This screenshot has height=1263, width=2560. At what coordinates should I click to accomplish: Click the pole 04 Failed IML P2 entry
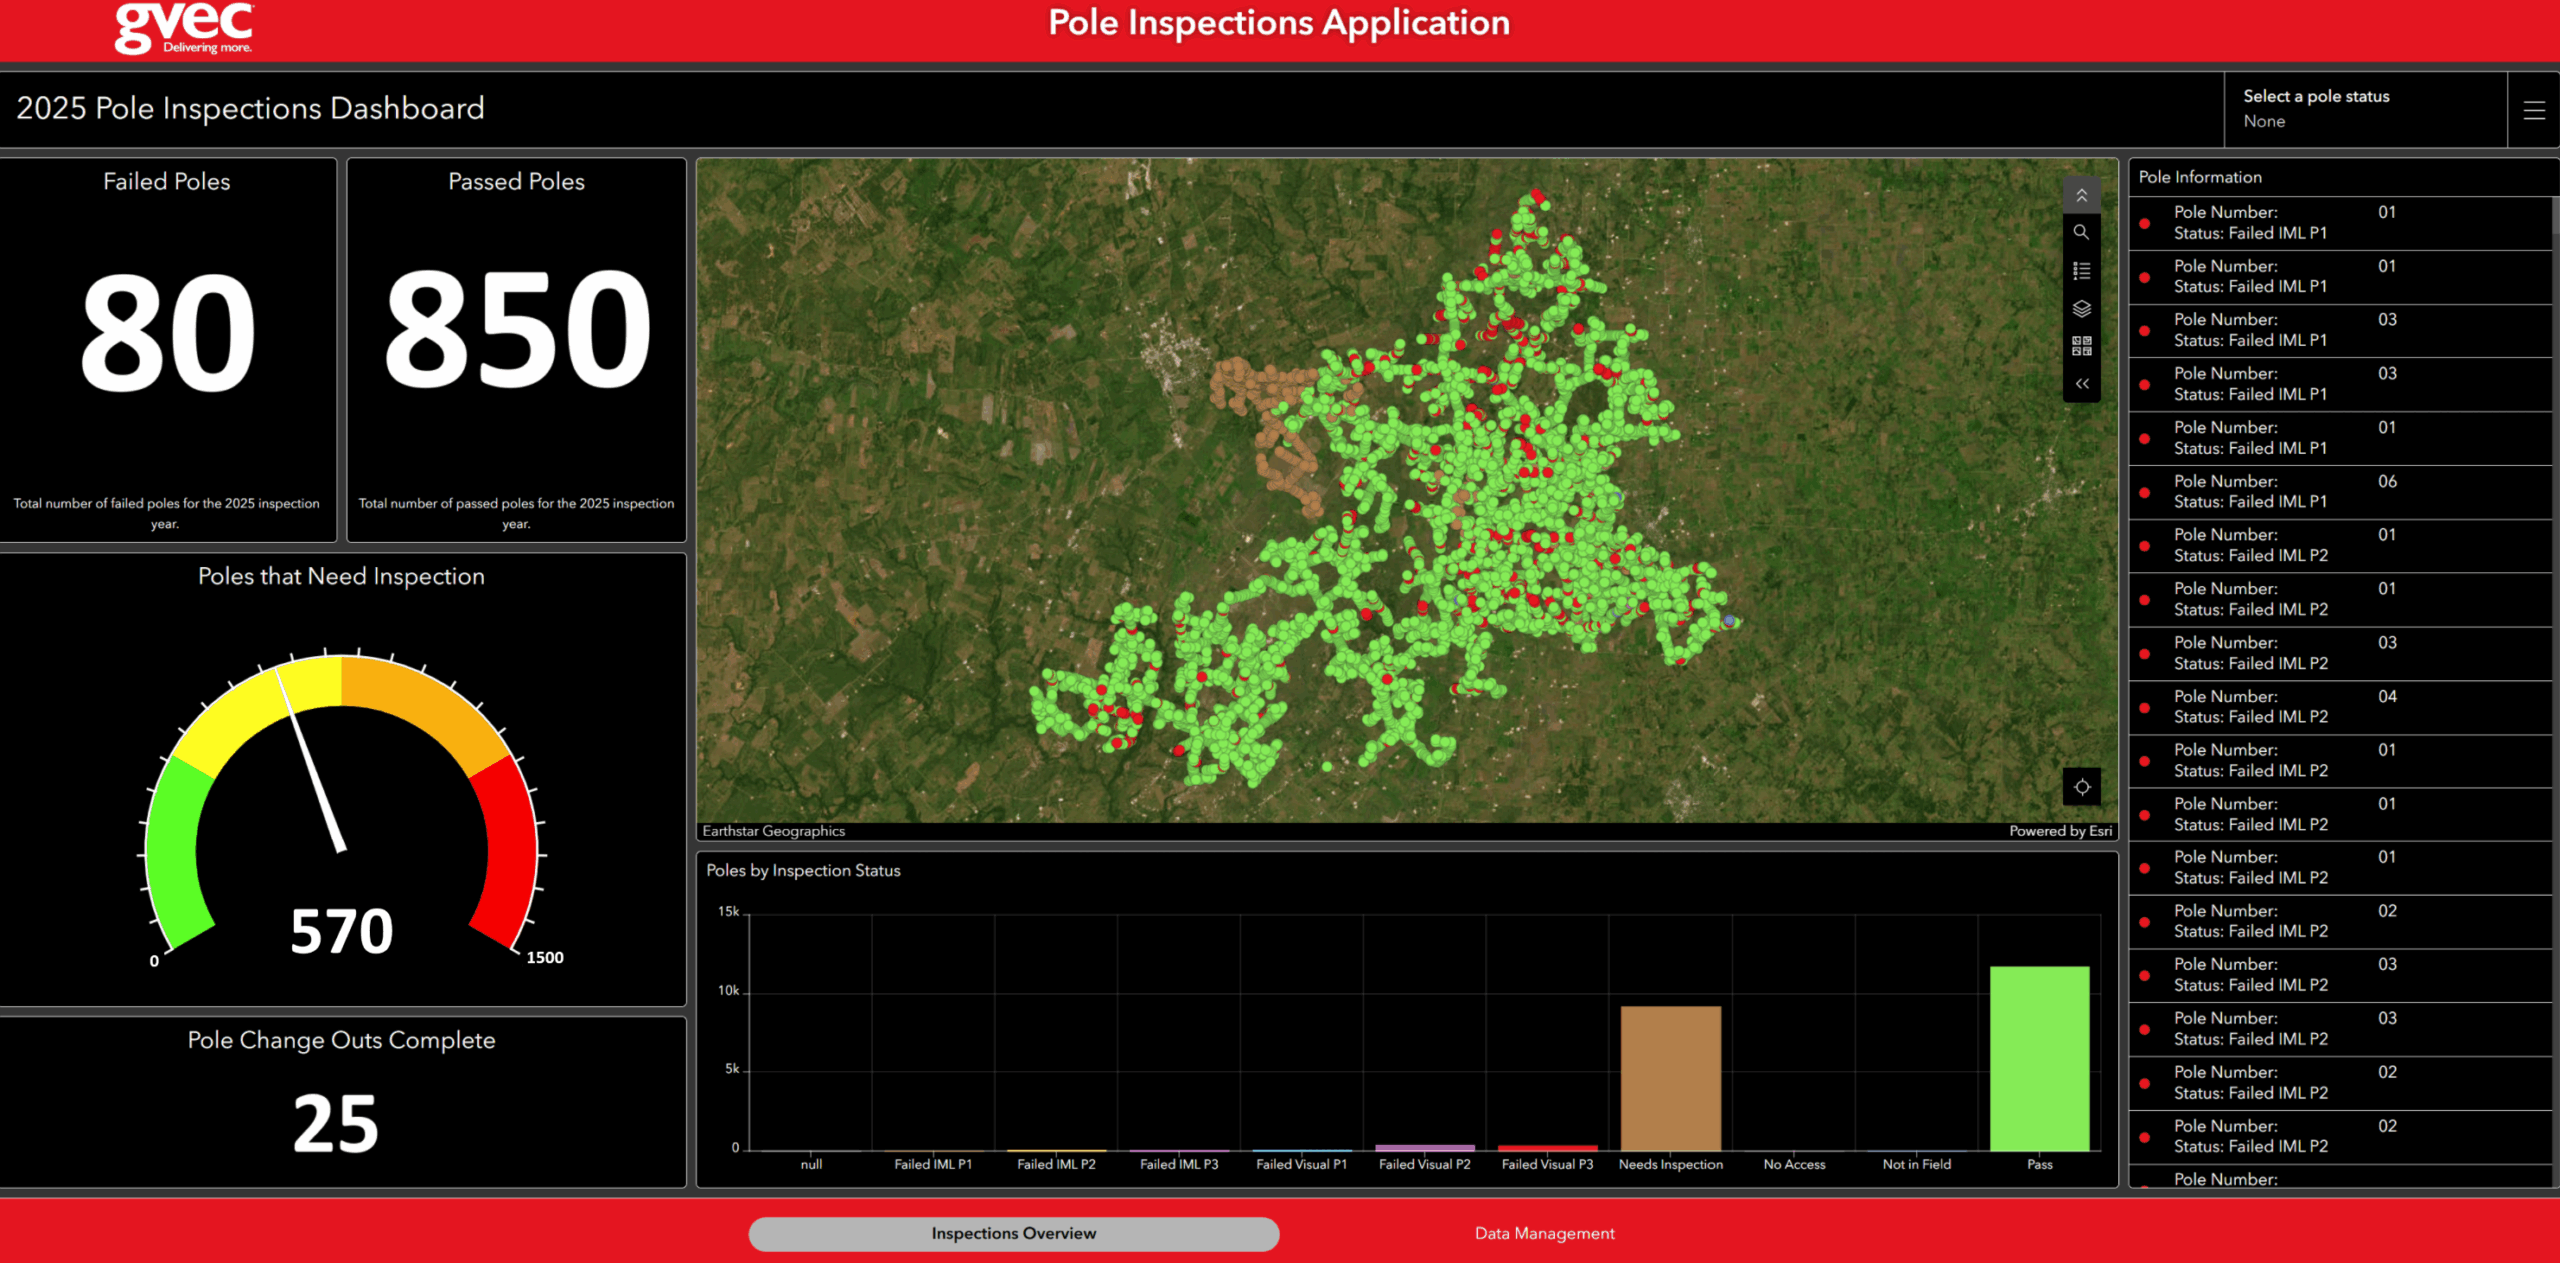point(2340,707)
